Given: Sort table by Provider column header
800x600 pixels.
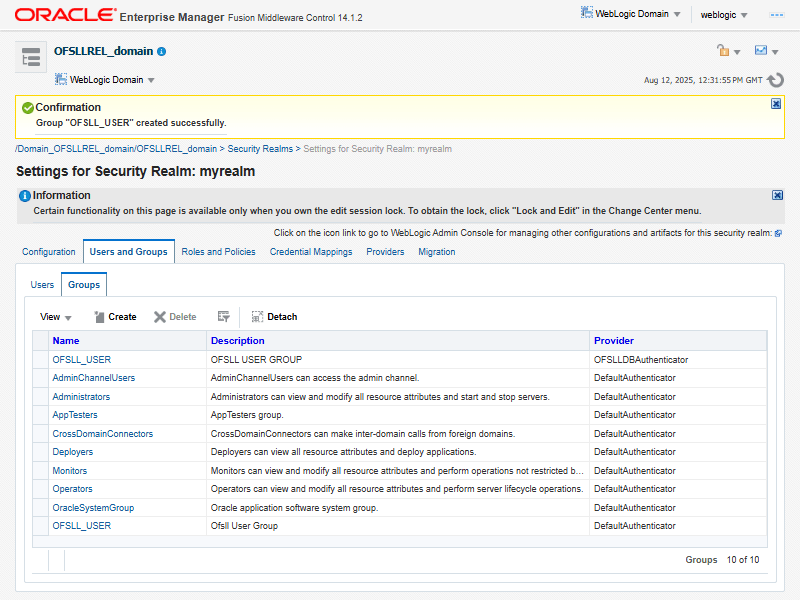Looking at the screenshot, I should coord(613,341).
